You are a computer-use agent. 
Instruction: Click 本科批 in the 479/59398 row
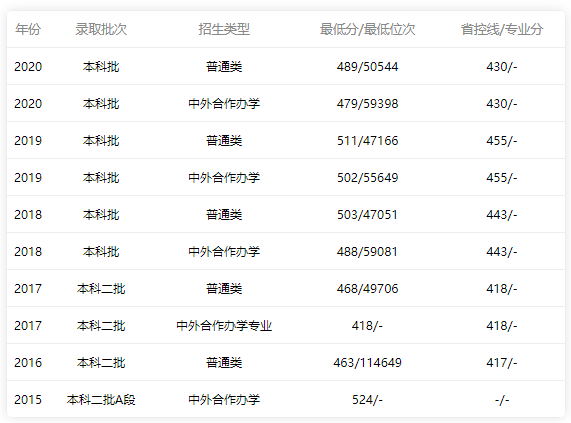point(101,104)
